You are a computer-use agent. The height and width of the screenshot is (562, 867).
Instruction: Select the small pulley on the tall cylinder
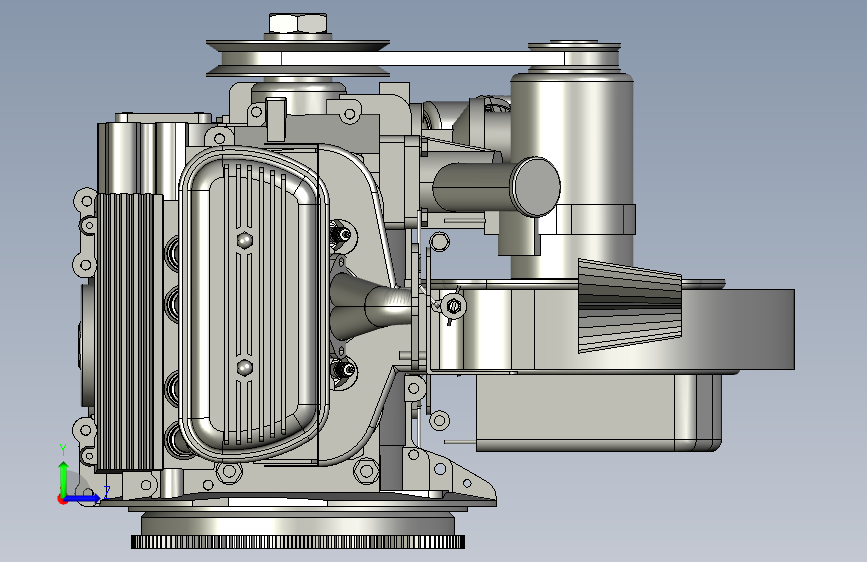(x=574, y=55)
